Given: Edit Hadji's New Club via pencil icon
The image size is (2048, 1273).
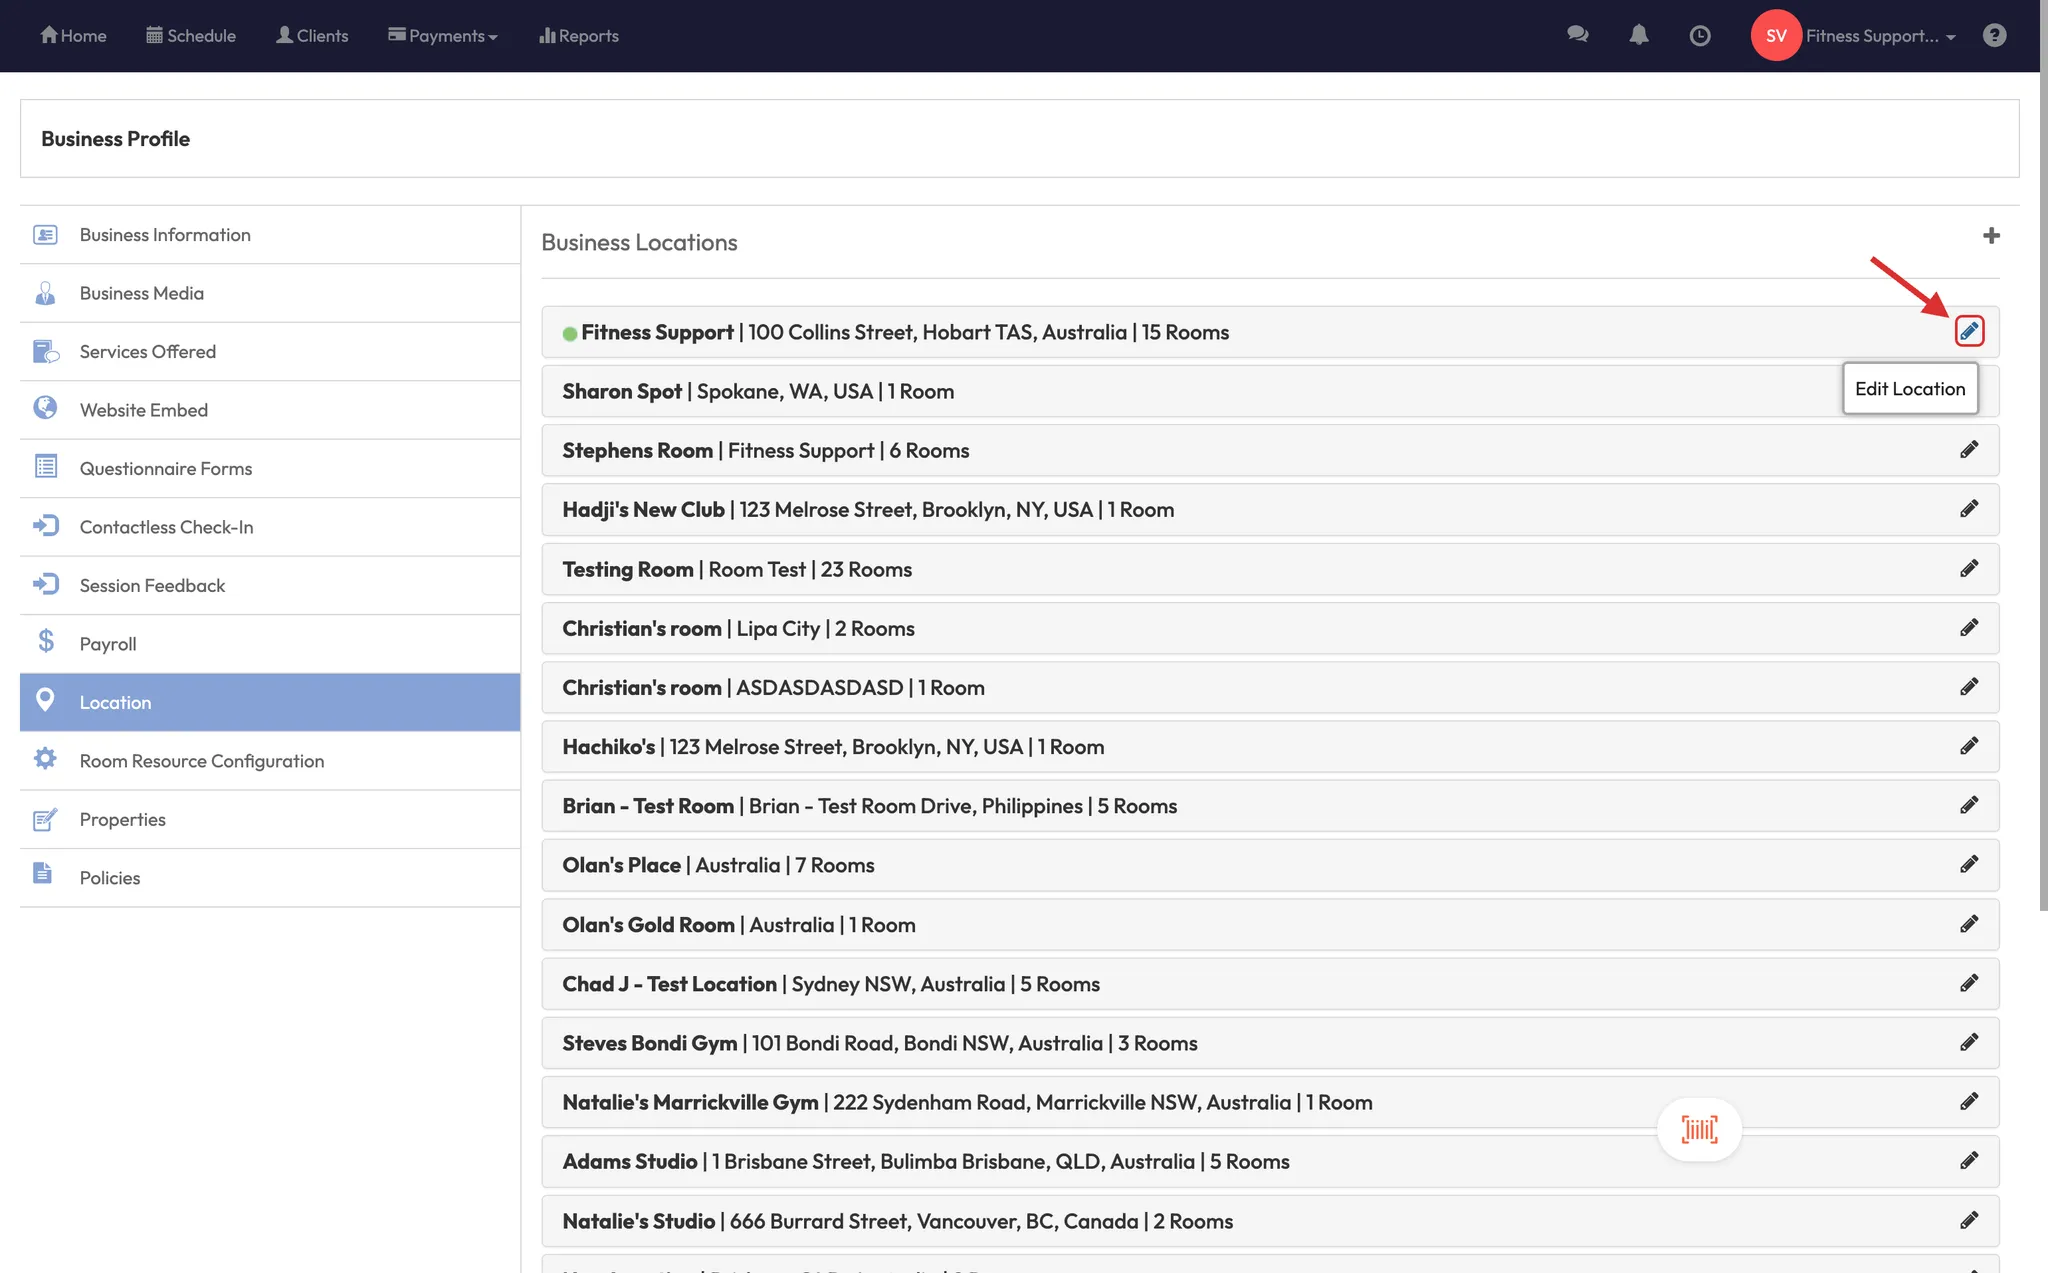Looking at the screenshot, I should click(1969, 509).
